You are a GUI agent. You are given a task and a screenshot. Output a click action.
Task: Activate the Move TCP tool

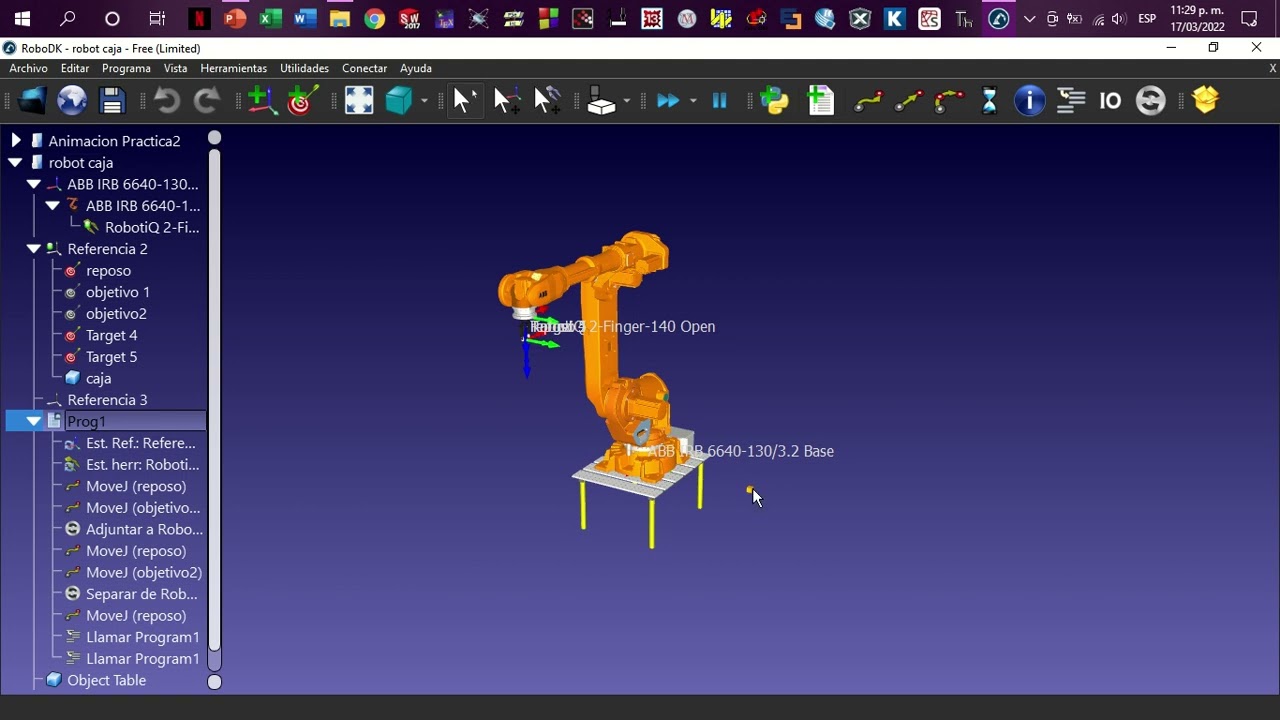(547, 100)
